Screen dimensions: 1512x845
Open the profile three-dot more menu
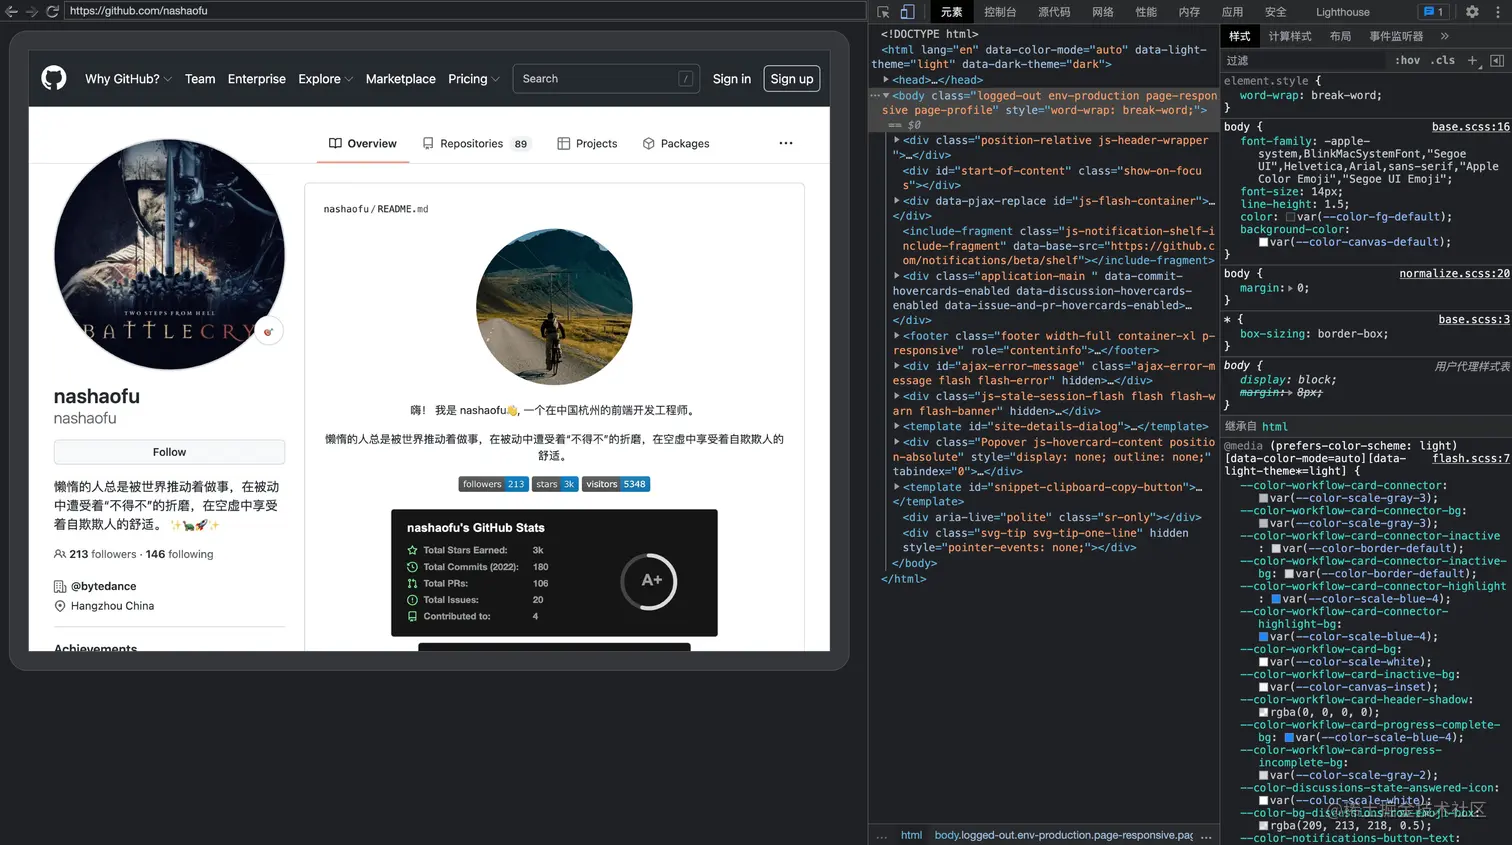coord(786,143)
